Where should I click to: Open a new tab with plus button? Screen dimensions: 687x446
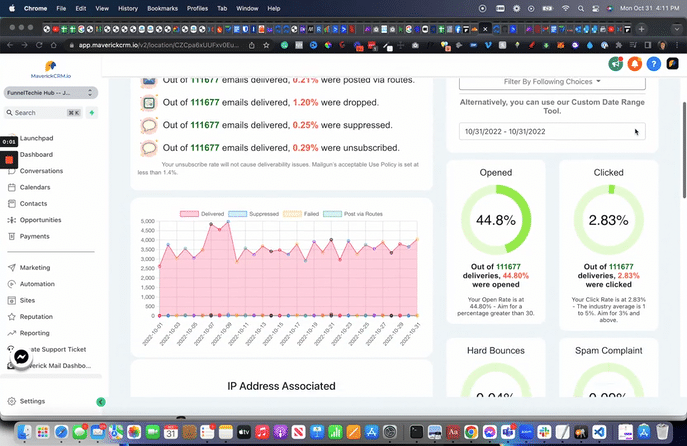click(x=641, y=29)
